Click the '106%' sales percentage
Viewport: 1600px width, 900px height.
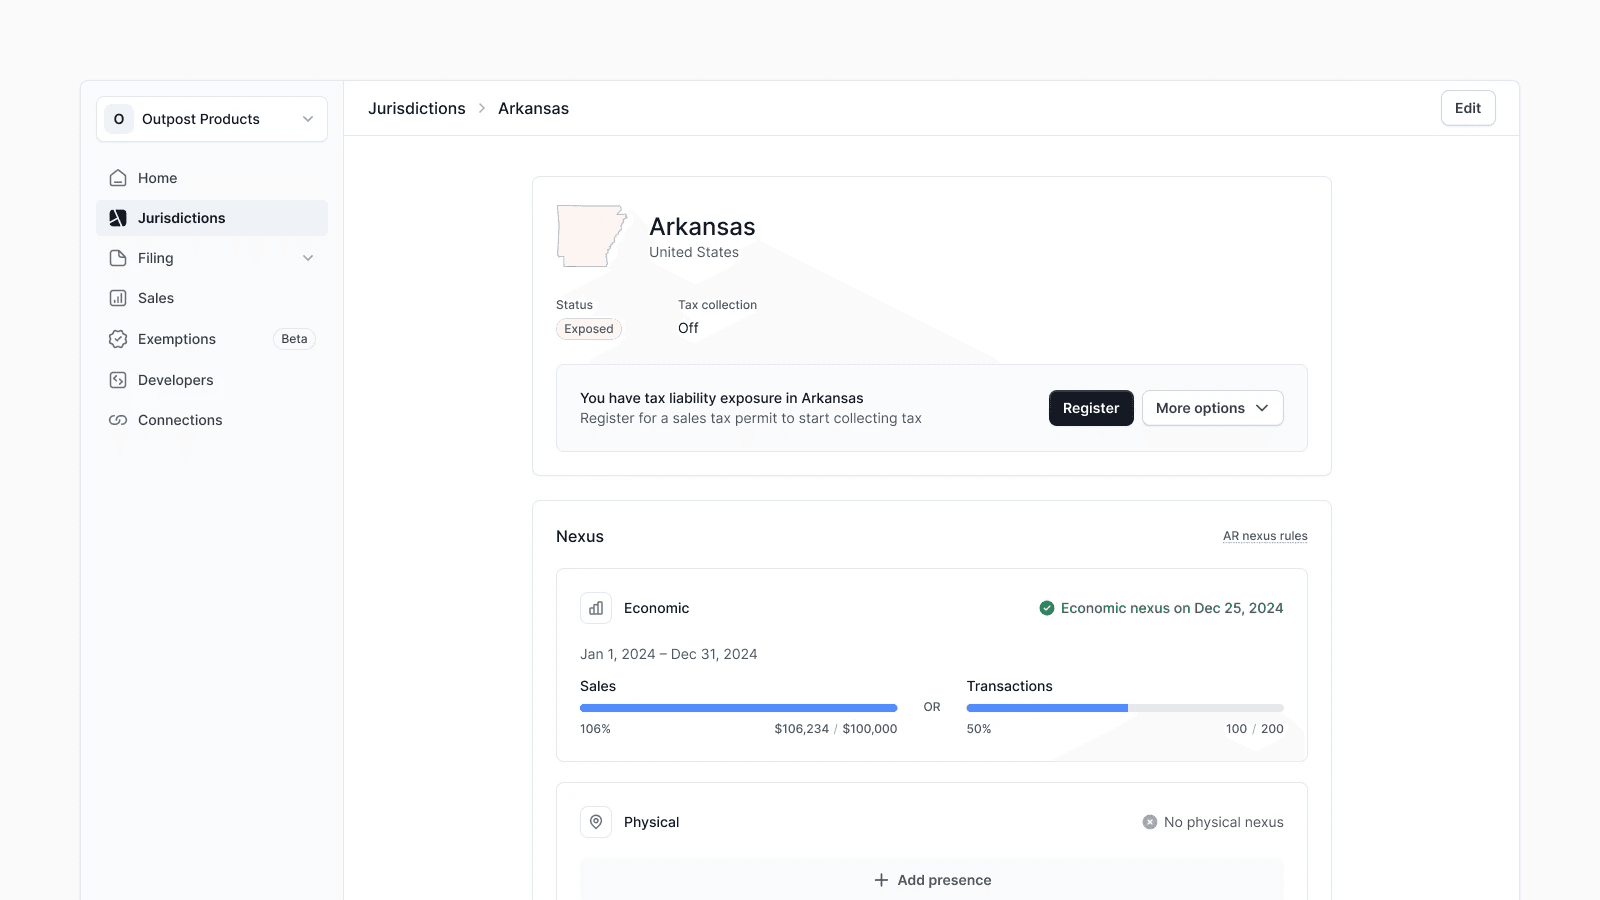coord(595,729)
